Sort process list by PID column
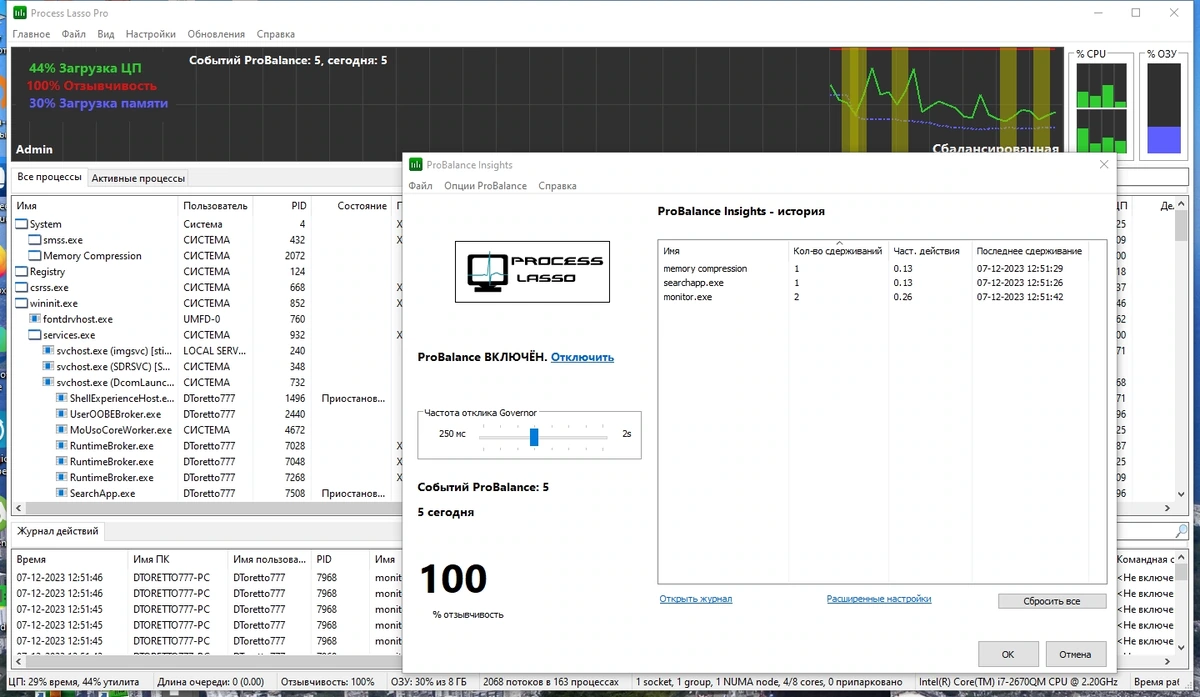Screen dimensions: 1200x697 [x=281, y=205]
